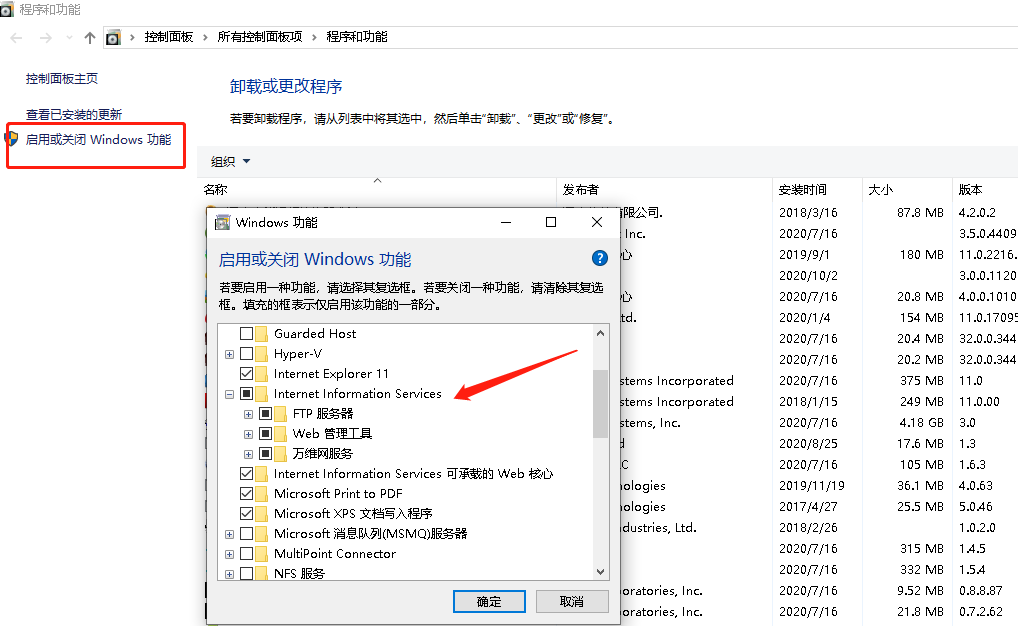
Task: Click the folder icon beside Guarded Host
Action: 262,334
